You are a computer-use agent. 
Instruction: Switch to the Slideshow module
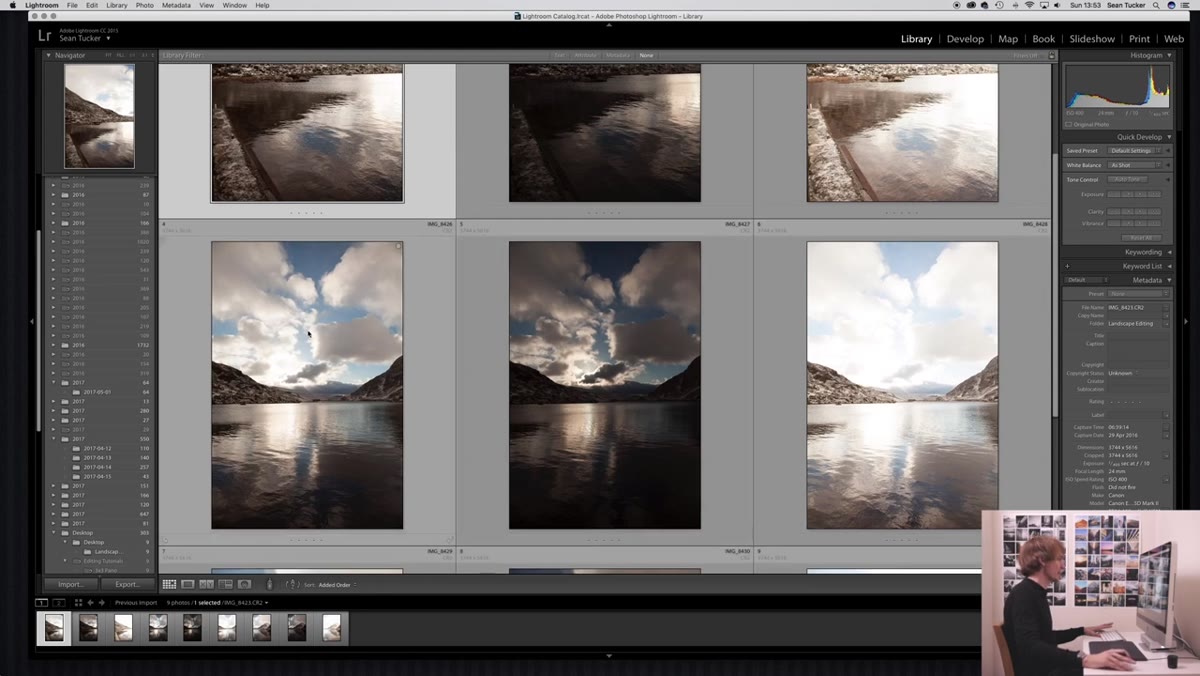(x=1092, y=39)
